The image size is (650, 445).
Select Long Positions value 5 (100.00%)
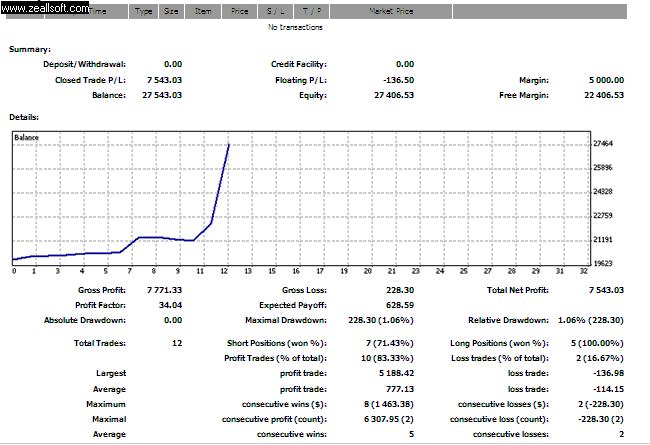click(597, 343)
